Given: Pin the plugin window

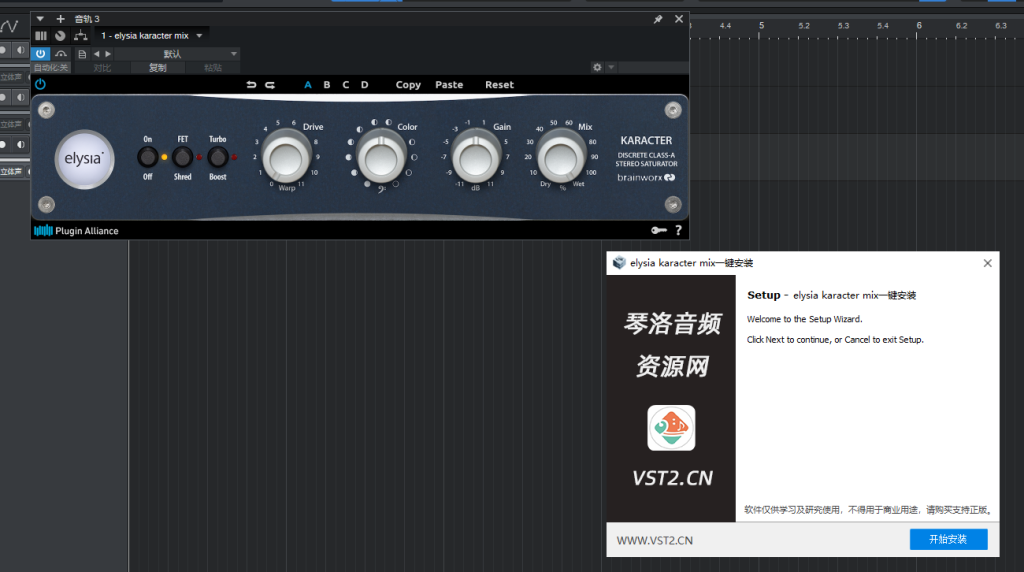Looking at the screenshot, I should pos(657,19).
